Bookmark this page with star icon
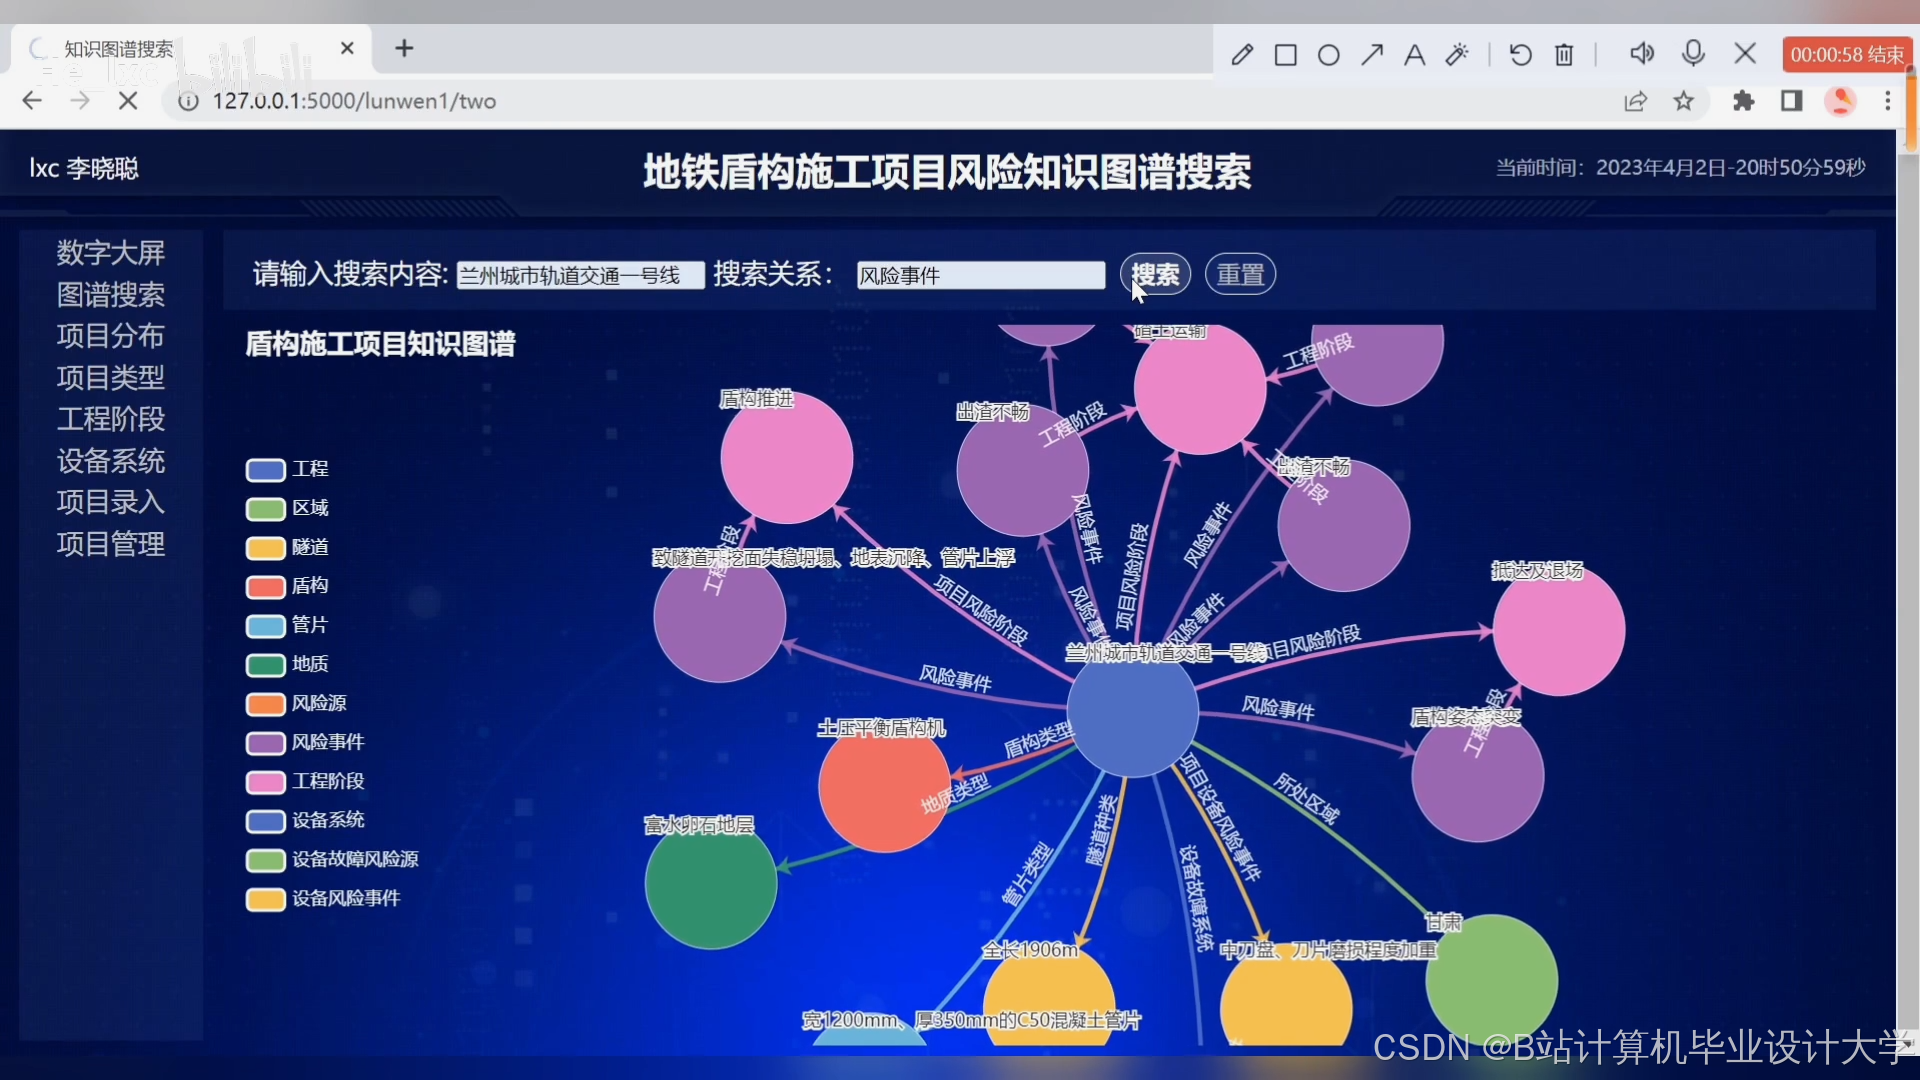 click(1684, 101)
